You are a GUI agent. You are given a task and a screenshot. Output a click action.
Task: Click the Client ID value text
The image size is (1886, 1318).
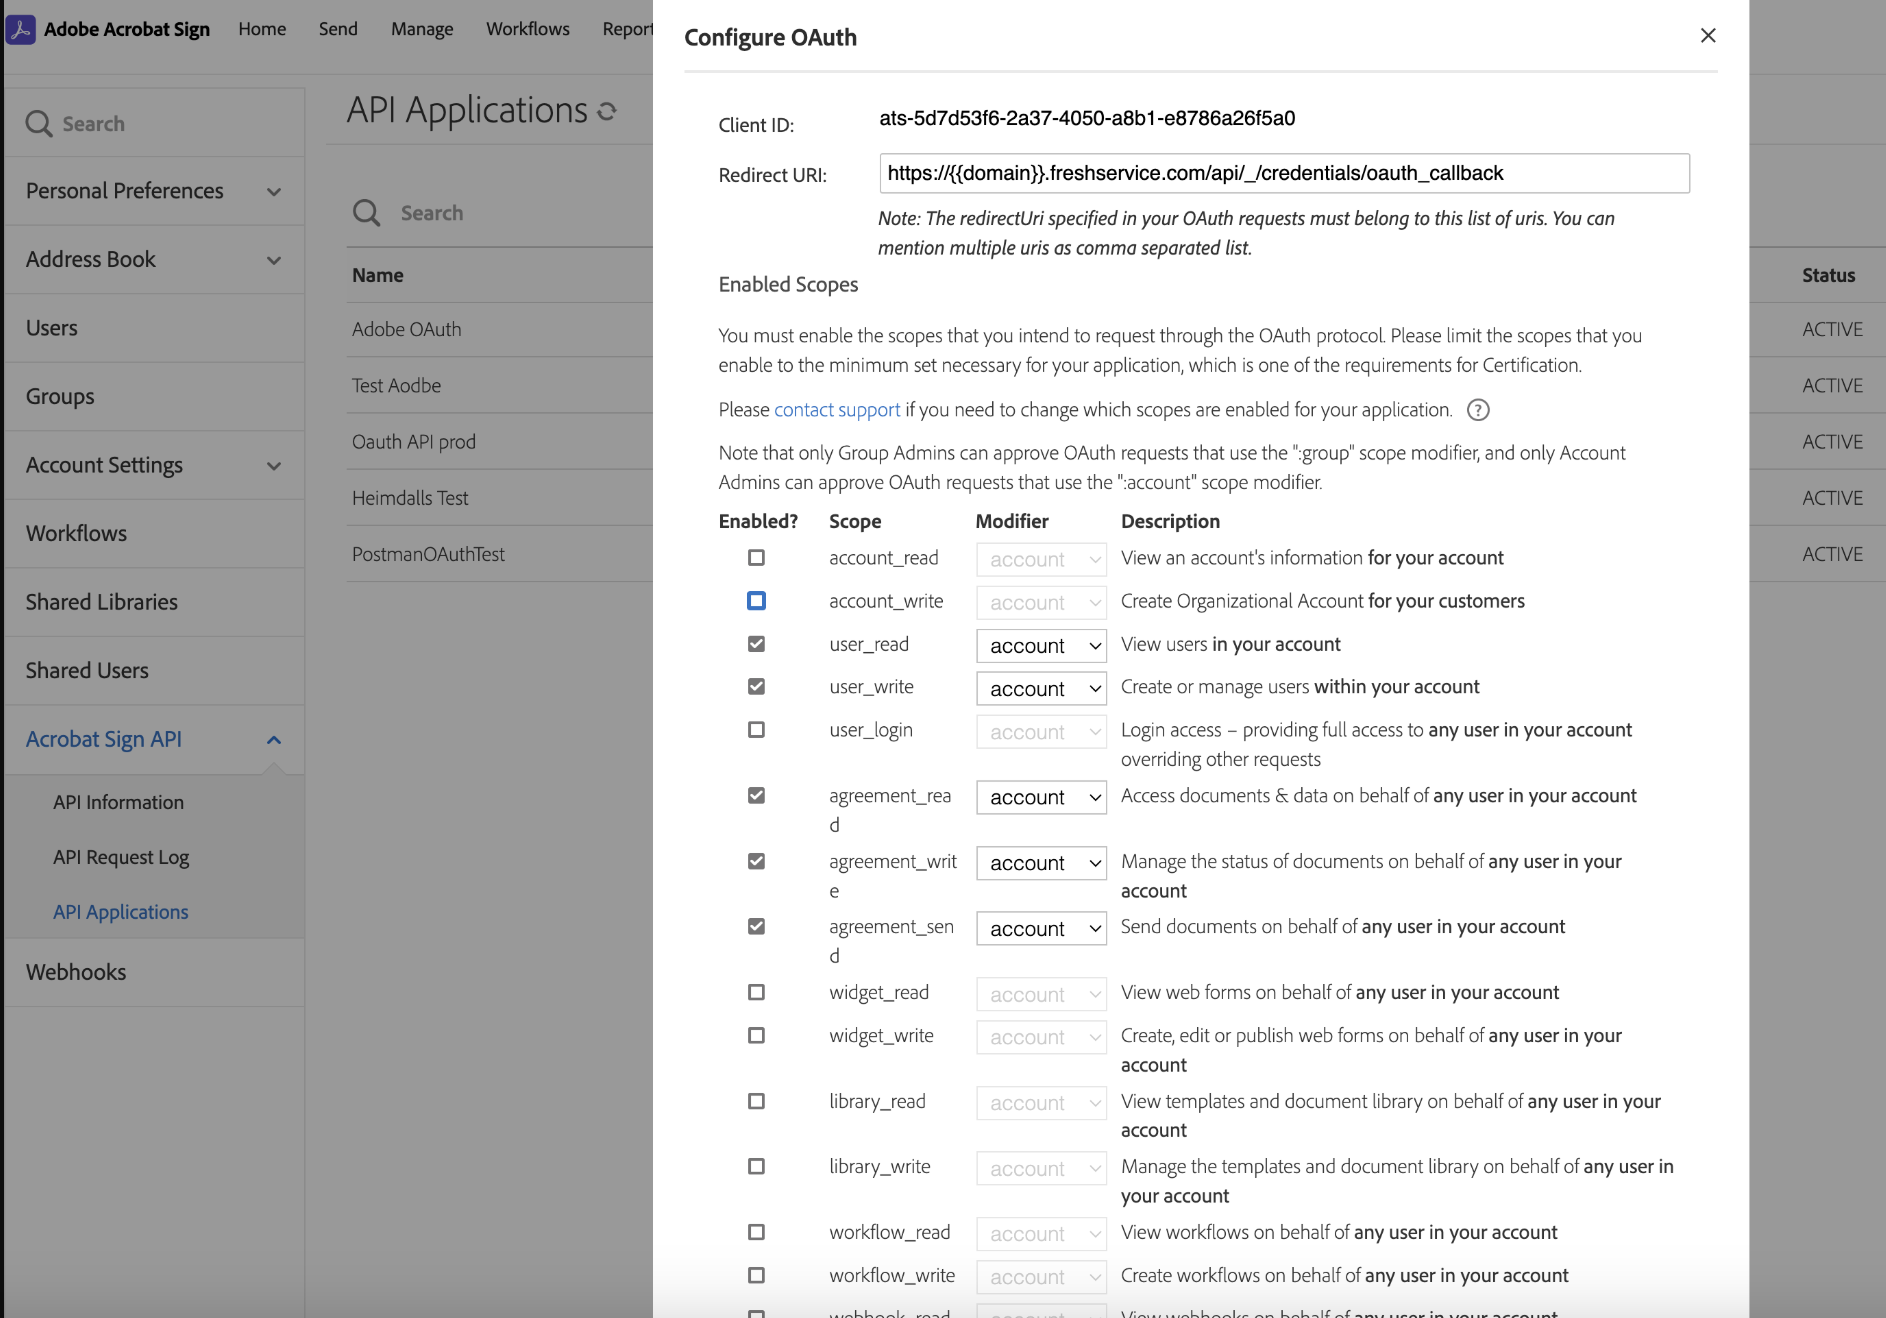(1087, 118)
